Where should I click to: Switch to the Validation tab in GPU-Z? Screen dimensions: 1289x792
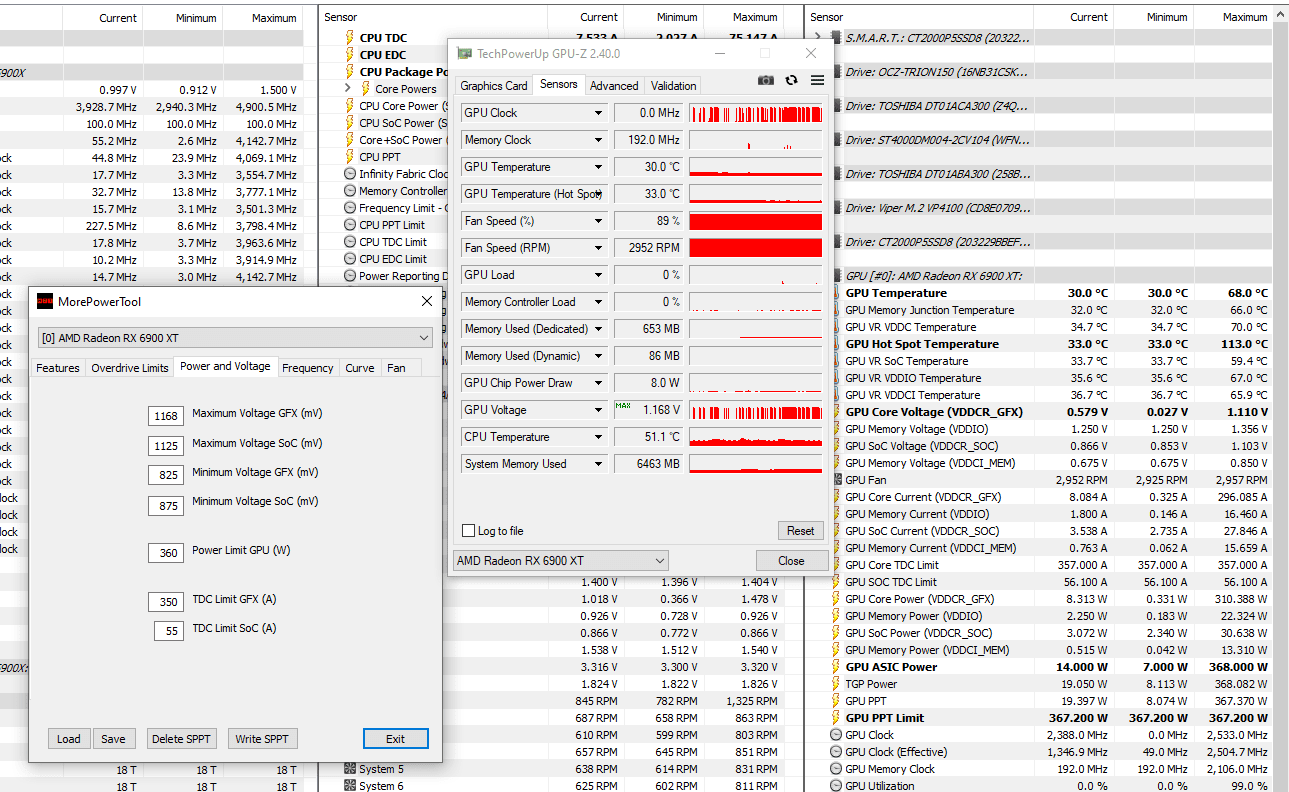coord(673,86)
